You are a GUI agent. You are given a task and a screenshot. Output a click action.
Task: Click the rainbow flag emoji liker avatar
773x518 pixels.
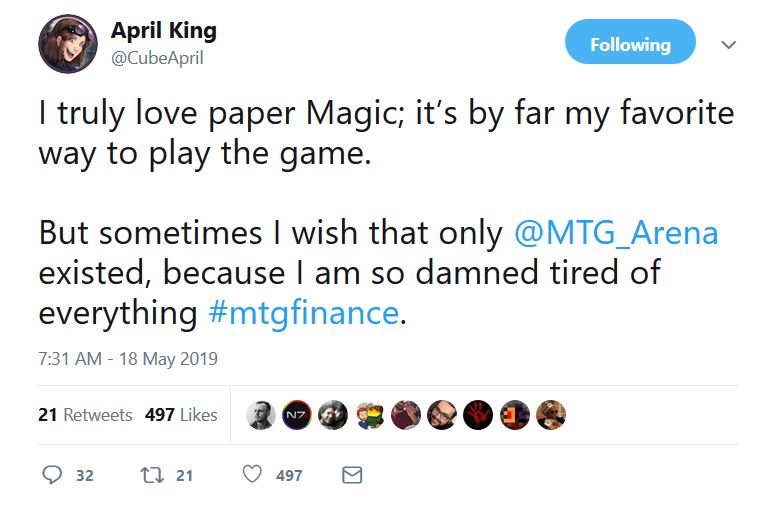[369, 415]
